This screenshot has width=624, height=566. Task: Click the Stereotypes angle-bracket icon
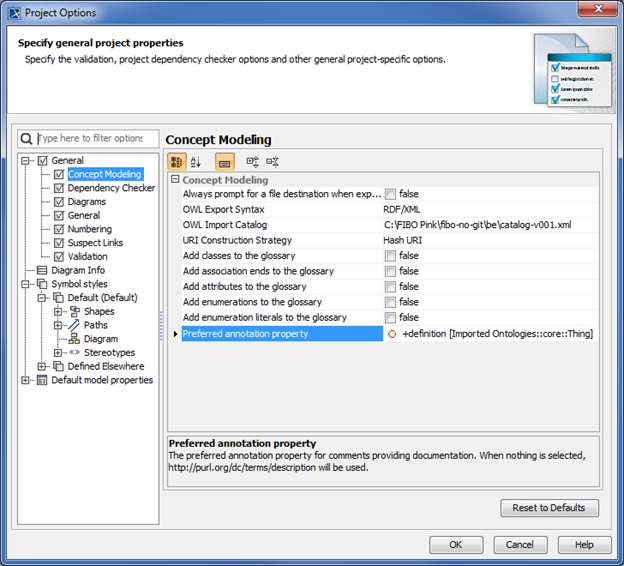74,352
